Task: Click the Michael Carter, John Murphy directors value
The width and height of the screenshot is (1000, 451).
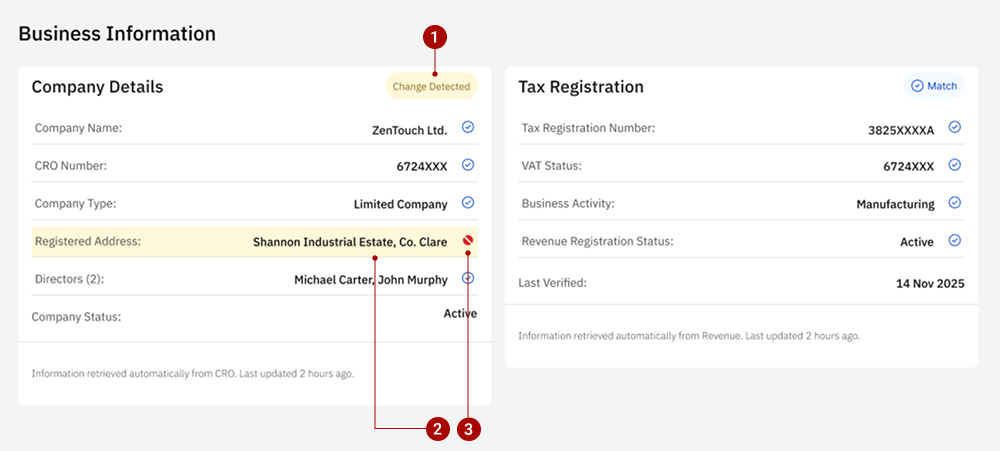Action: point(370,280)
